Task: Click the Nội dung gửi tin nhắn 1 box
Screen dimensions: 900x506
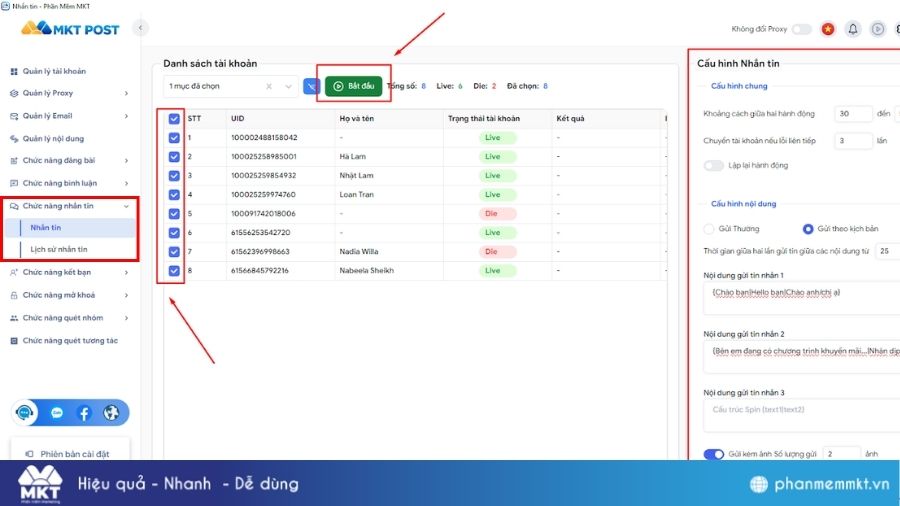Action: coord(801,299)
